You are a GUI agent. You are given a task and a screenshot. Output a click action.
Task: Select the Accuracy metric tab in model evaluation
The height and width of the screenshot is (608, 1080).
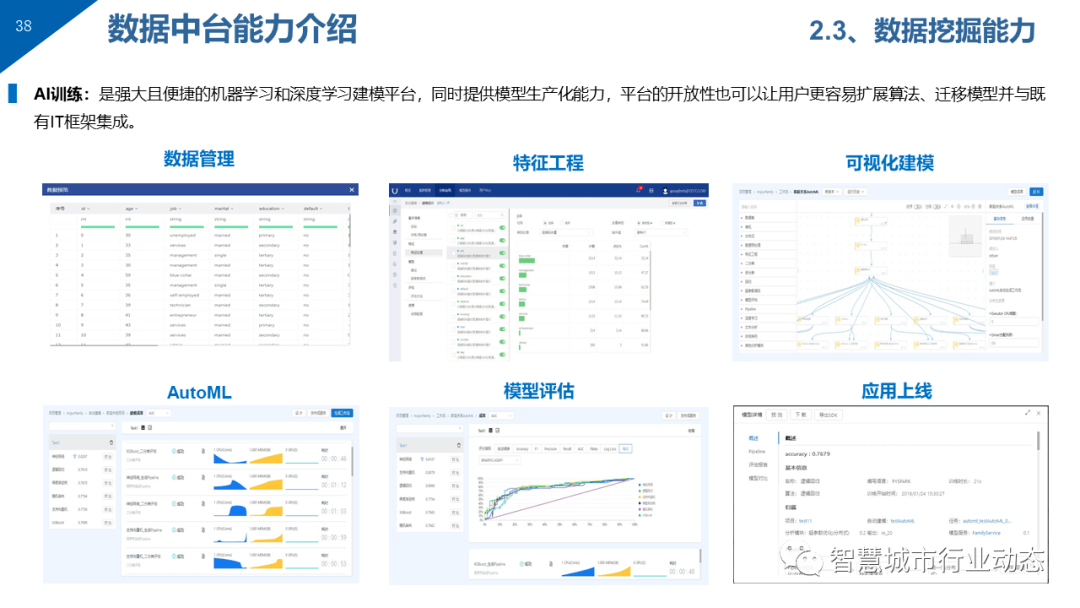click(522, 449)
